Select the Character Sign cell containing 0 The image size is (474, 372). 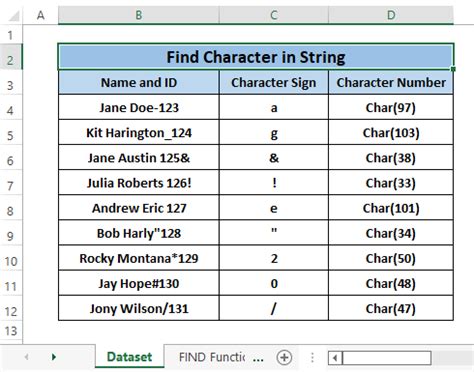click(274, 283)
